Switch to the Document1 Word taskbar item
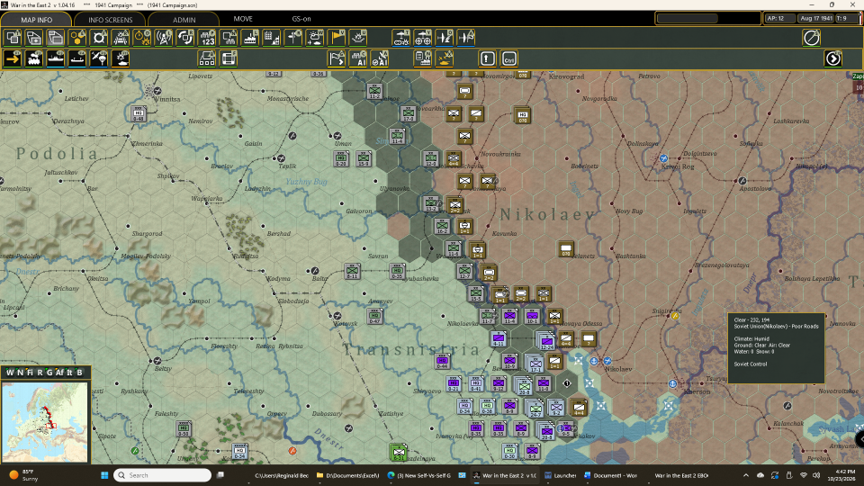The width and height of the screenshot is (864, 486). [611, 475]
